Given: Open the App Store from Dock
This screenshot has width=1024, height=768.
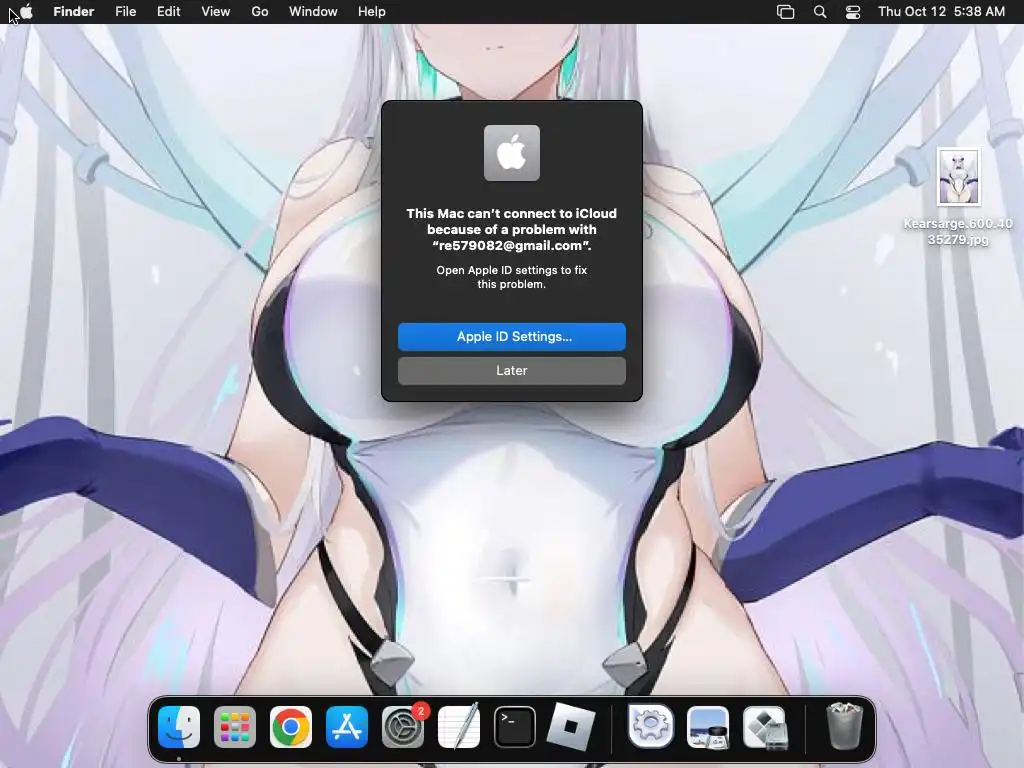Looking at the screenshot, I should pyautogui.click(x=347, y=727).
